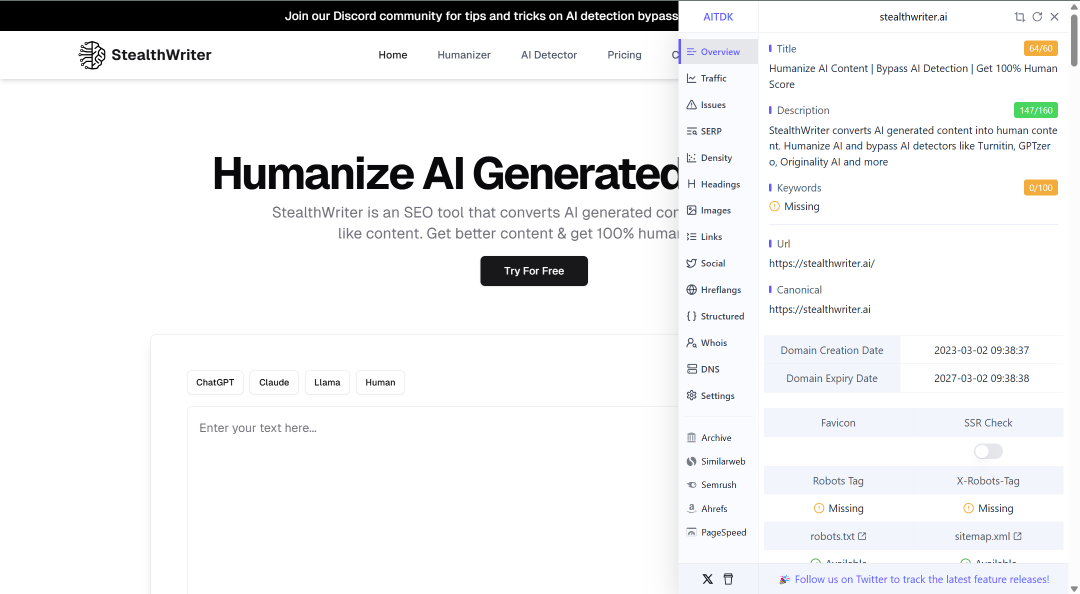The height and width of the screenshot is (594, 1080).
Task: Click the Semrush icon
Action: tap(692, 485)
